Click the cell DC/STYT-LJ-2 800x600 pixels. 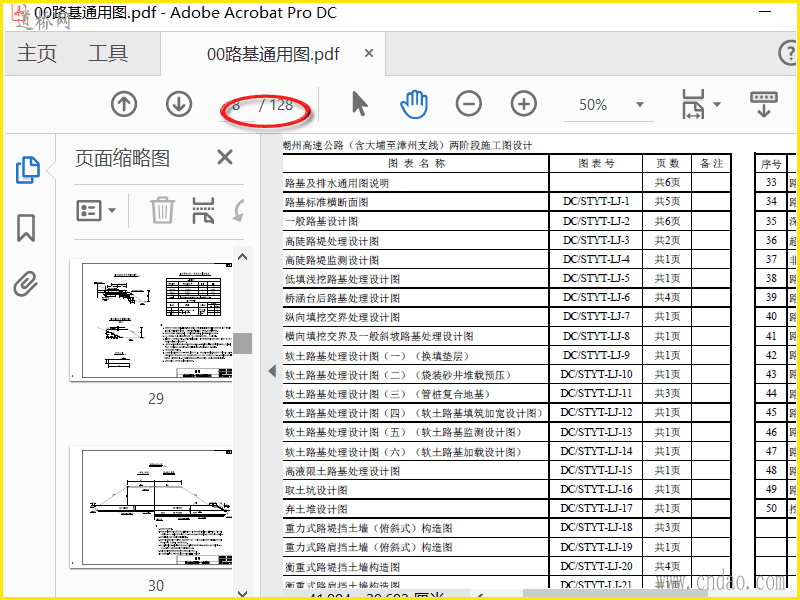[596, 221]
